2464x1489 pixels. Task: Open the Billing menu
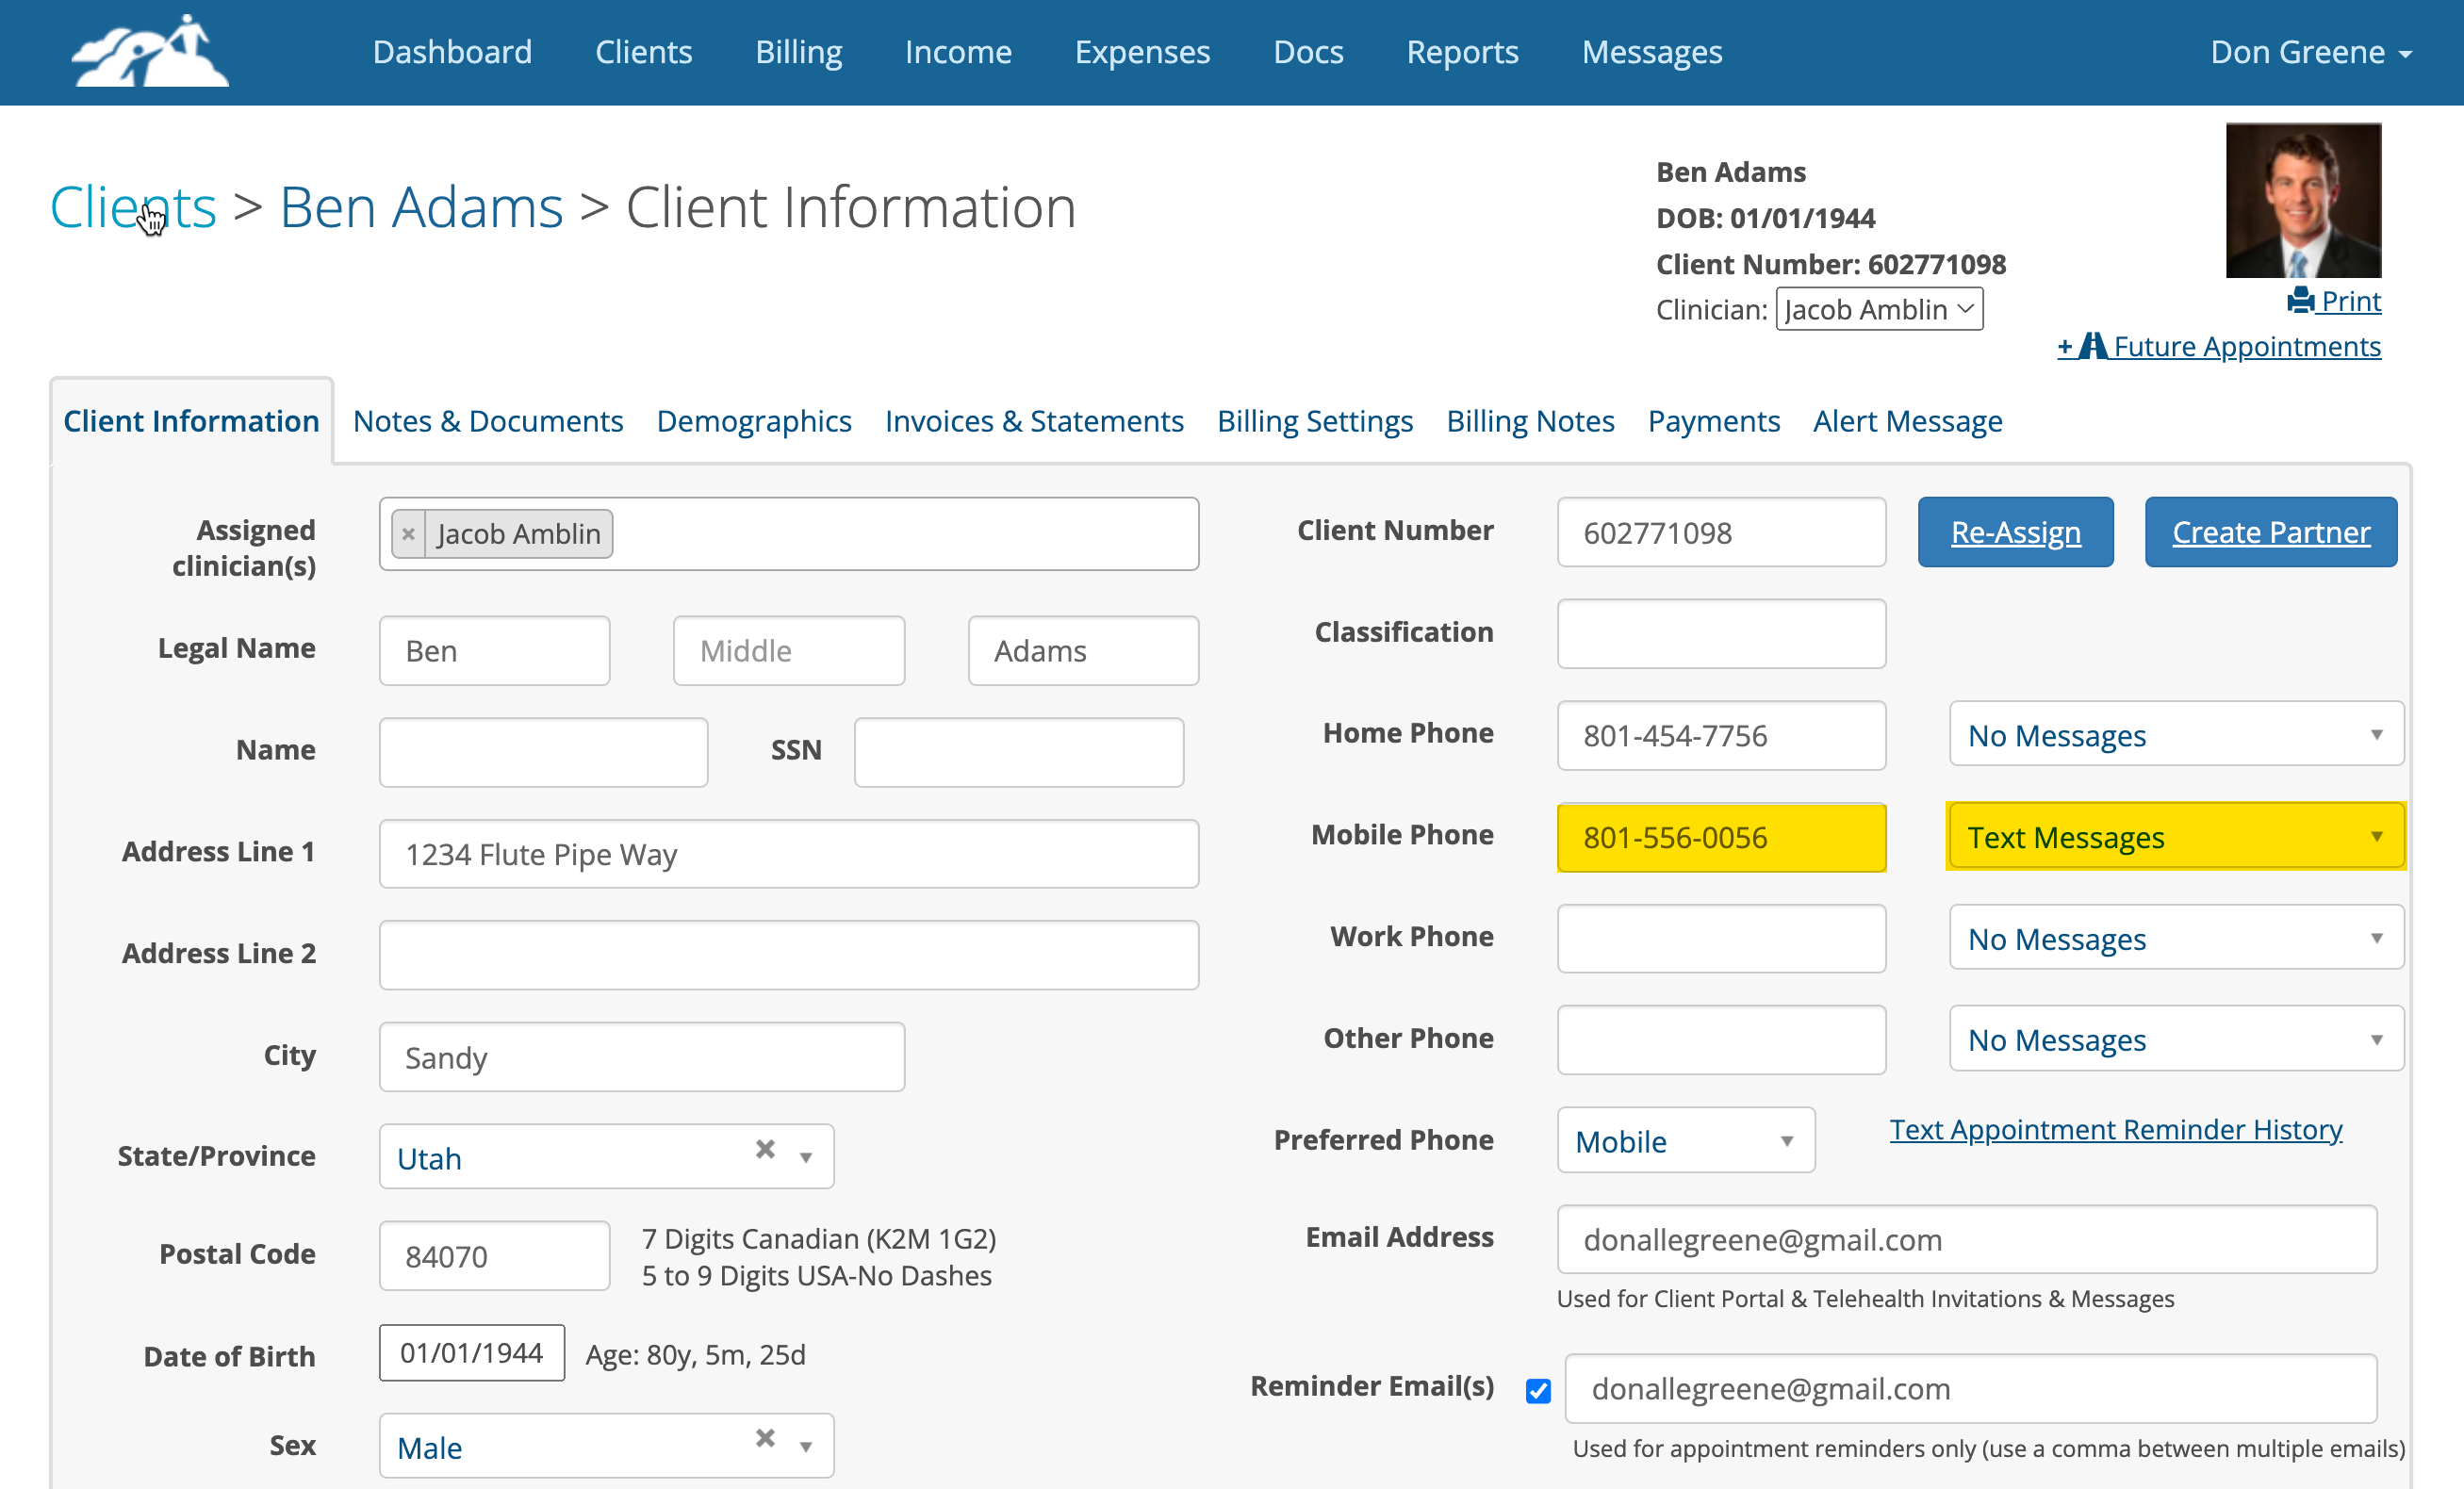point(798,51)
